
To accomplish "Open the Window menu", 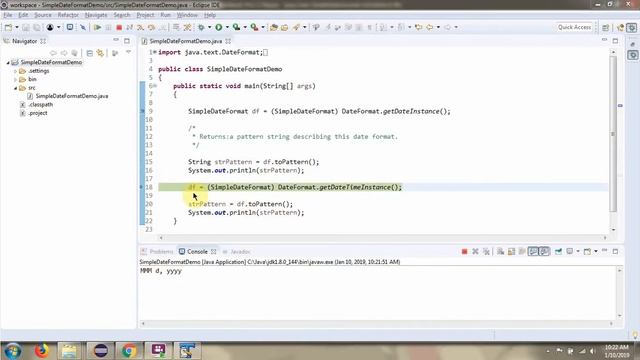I will point(187,15).
